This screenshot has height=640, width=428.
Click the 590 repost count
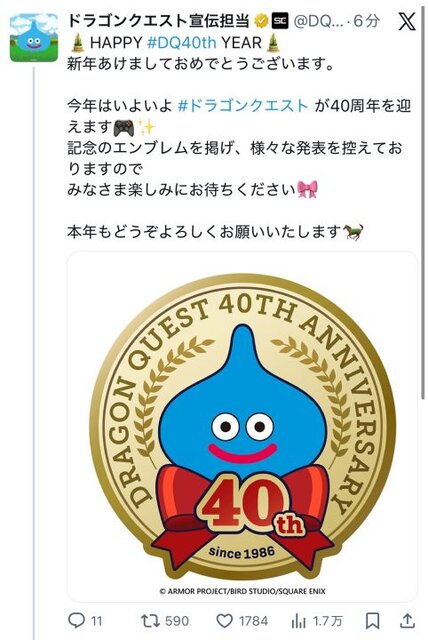point(177,621)
